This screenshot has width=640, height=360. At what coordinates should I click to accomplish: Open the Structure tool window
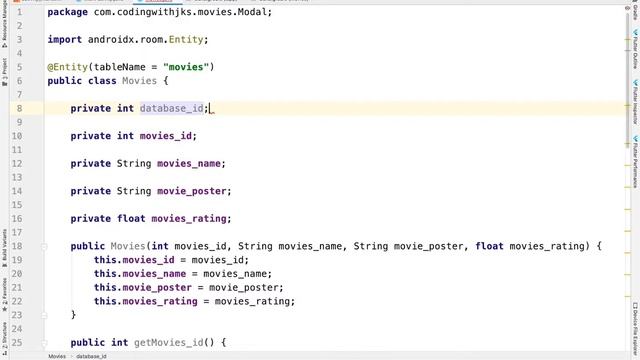click(x=4, y=338)
